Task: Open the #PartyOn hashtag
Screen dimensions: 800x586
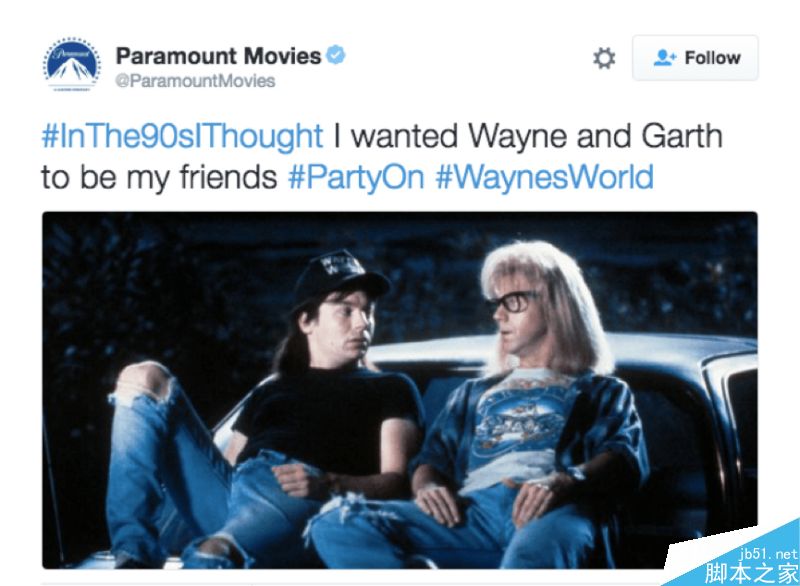Action: coord(356,177)
